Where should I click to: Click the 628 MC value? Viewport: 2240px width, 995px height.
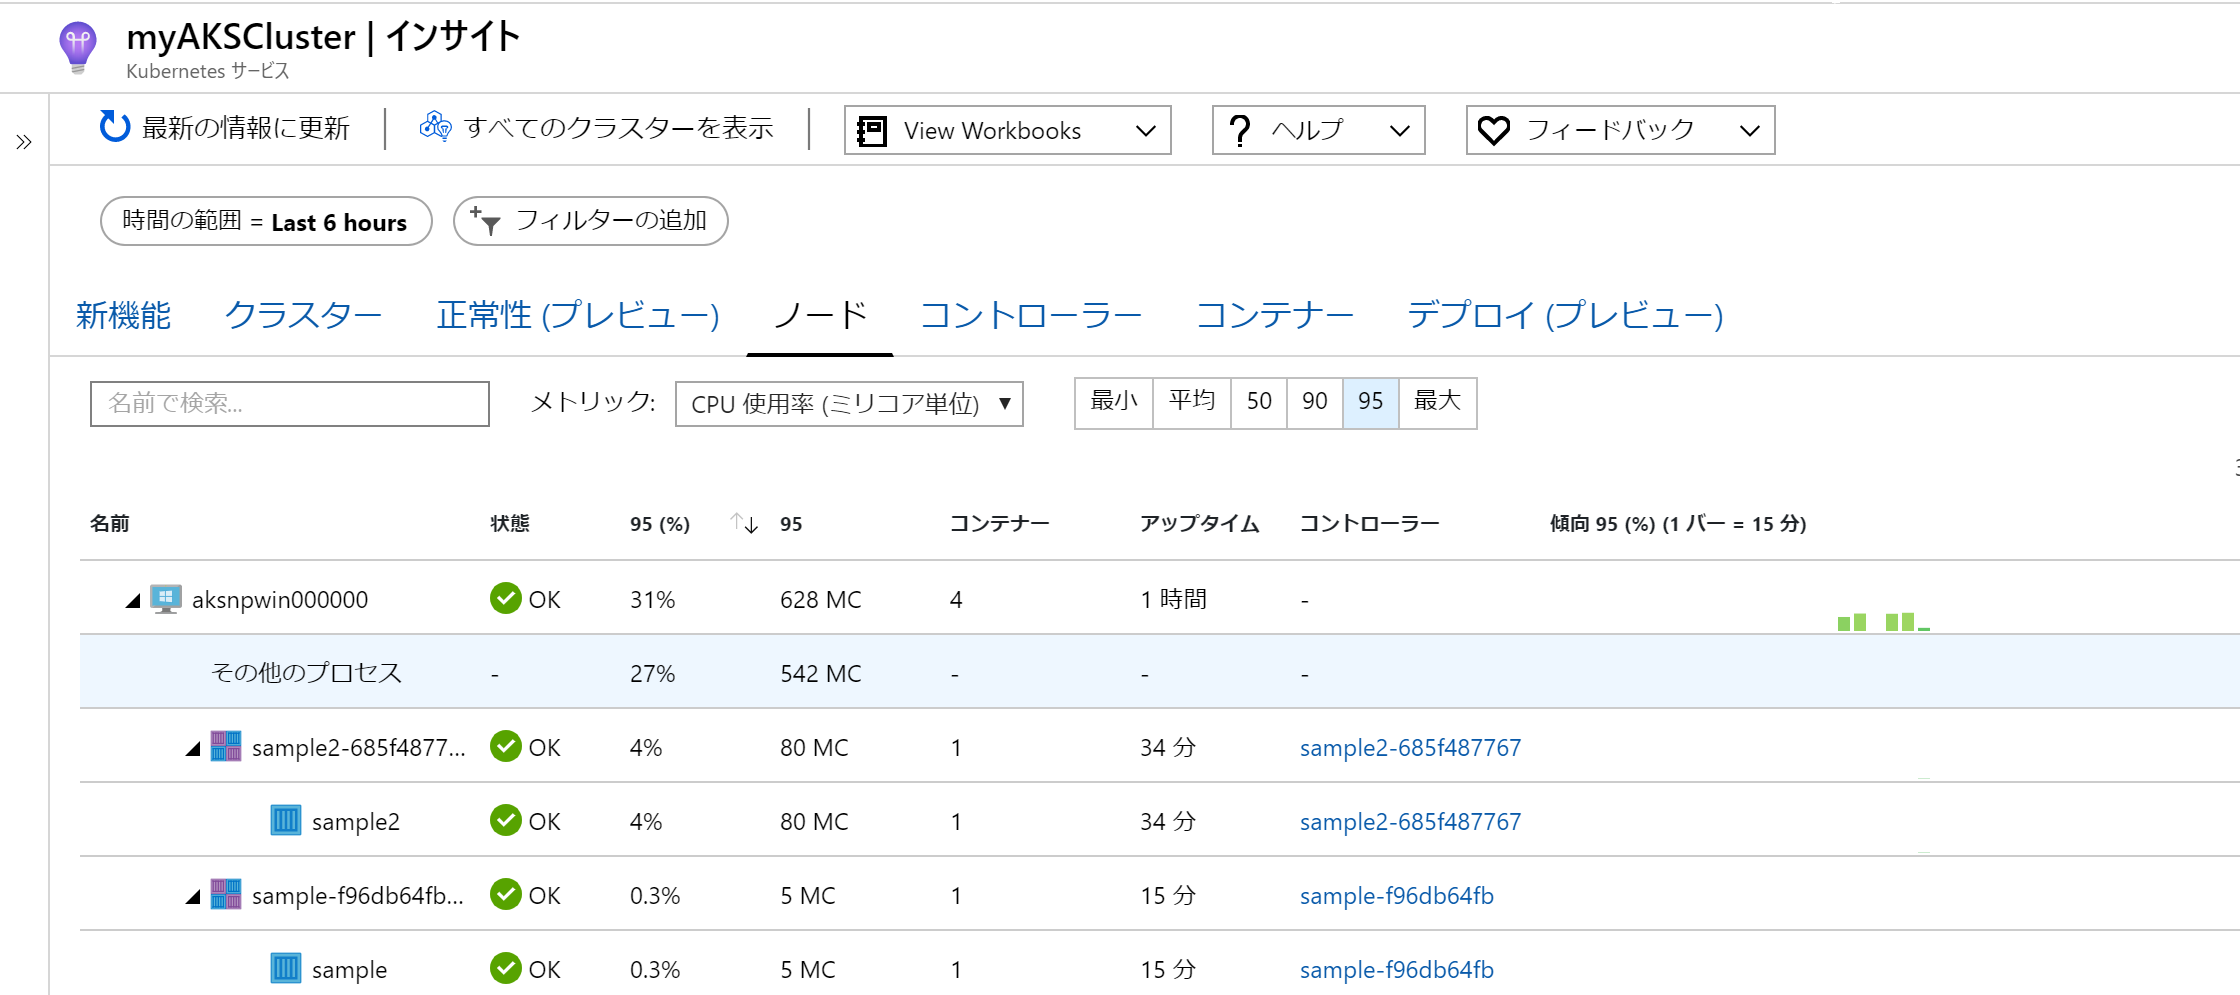pos(821,600)
